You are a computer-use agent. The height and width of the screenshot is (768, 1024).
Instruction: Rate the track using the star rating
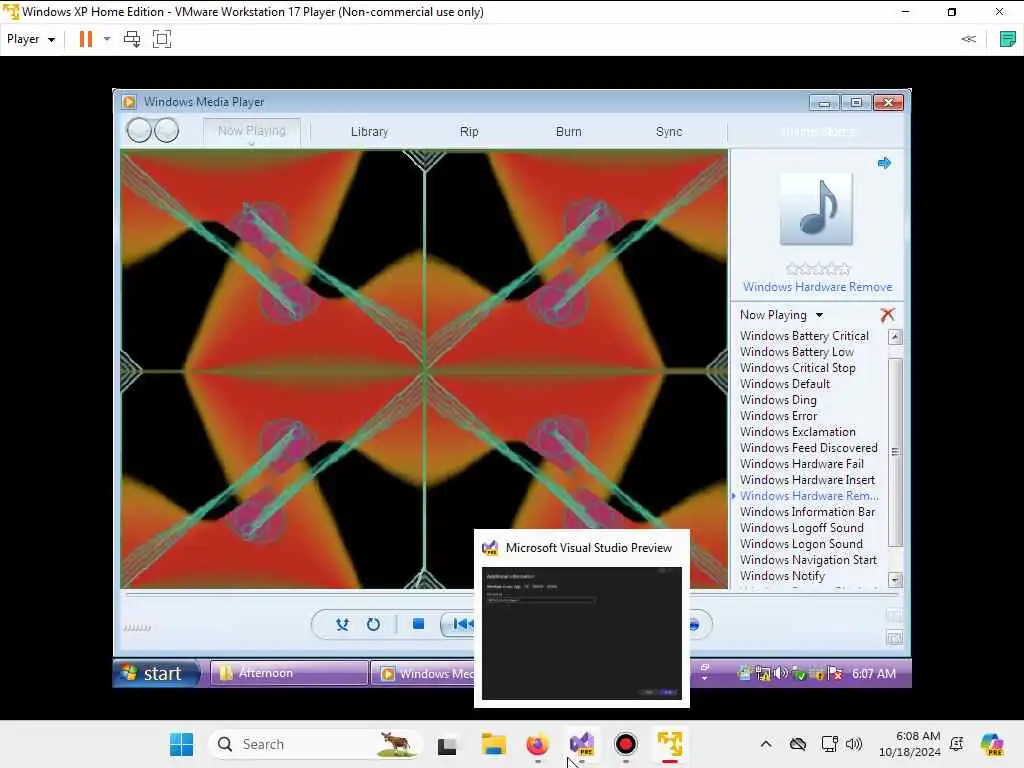818,268
